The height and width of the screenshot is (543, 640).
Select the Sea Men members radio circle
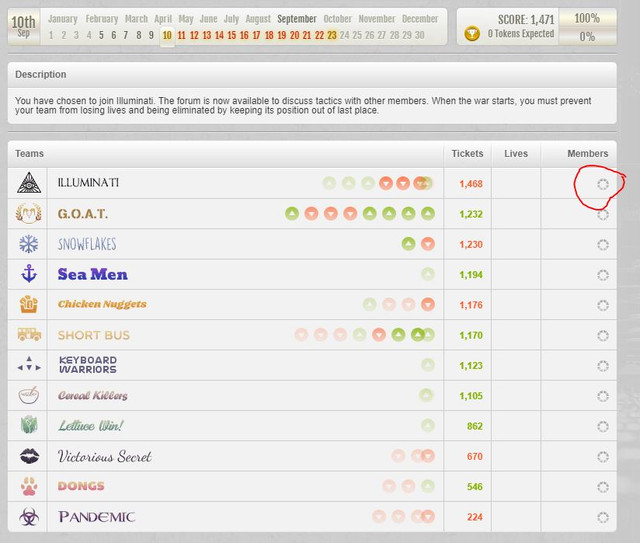pyautogui.click(x=602, y=275)
